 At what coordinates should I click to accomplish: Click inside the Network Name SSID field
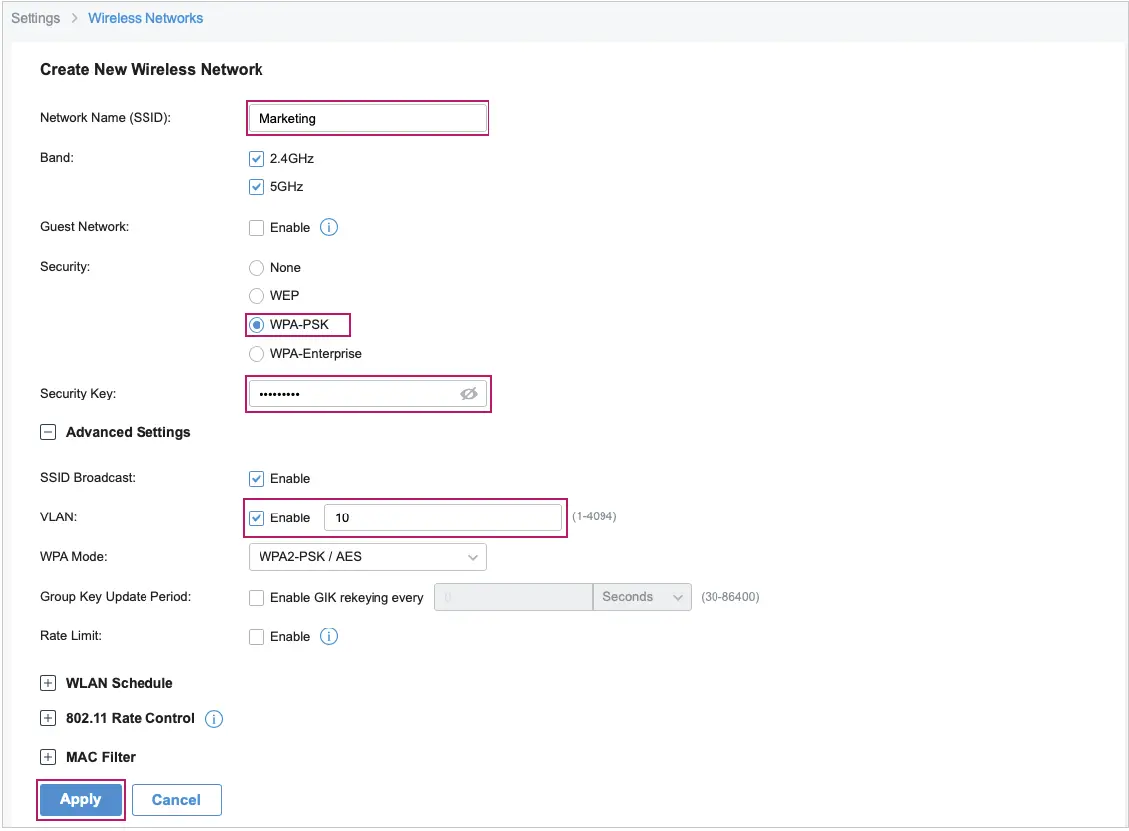point(367,118)
